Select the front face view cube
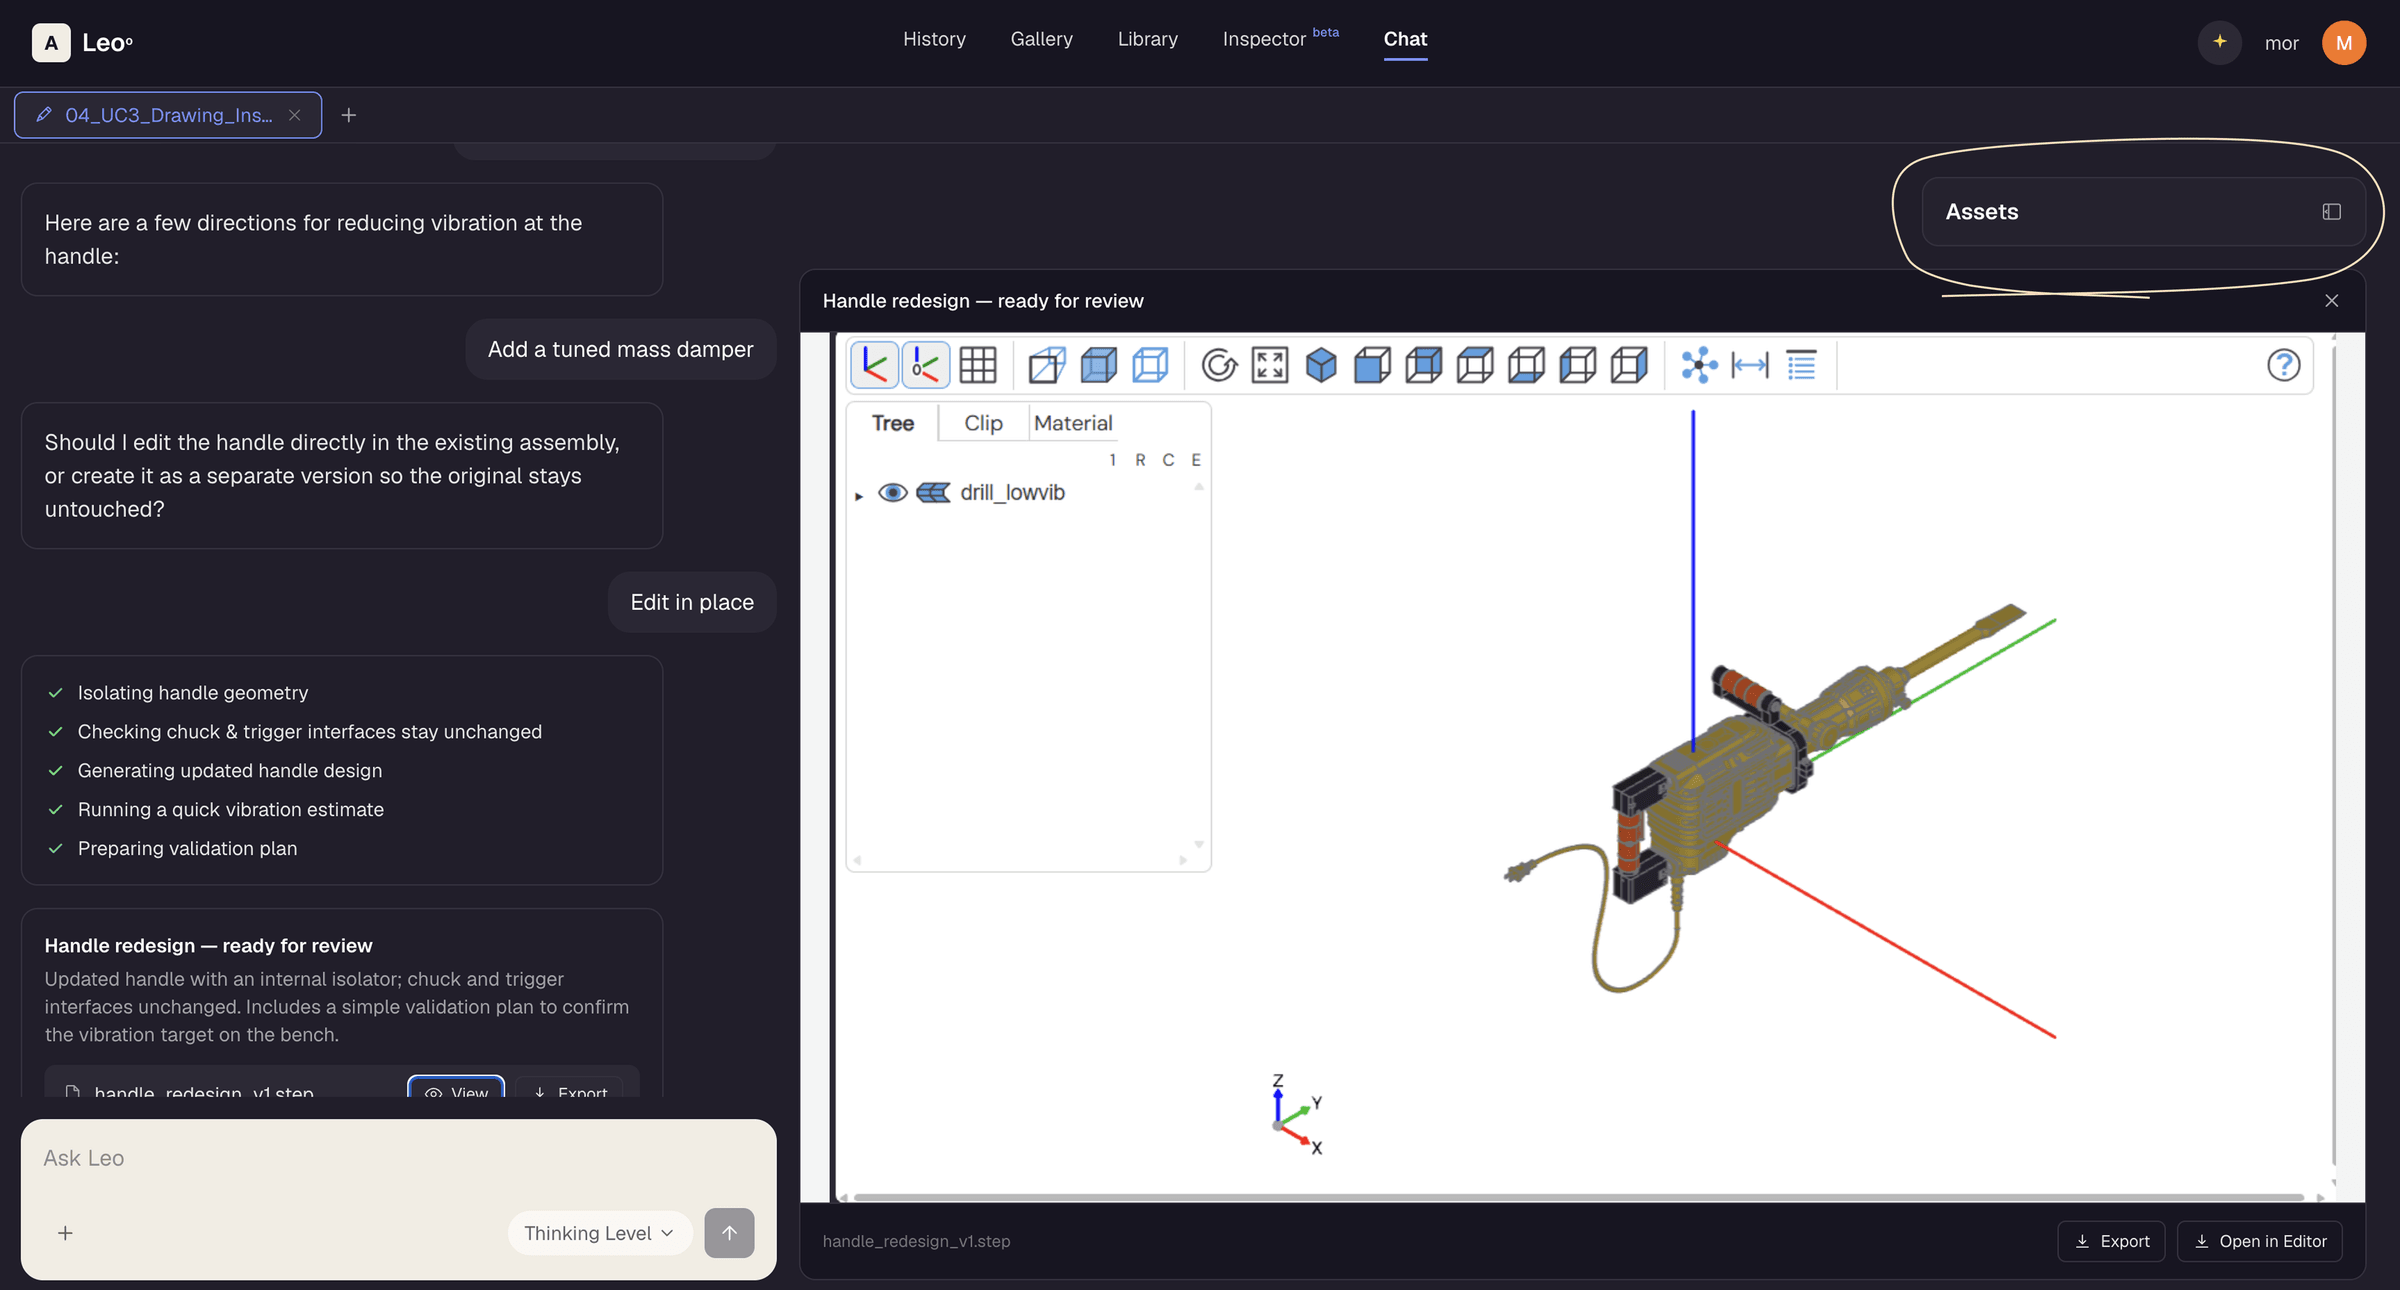 click(1372, 365)
